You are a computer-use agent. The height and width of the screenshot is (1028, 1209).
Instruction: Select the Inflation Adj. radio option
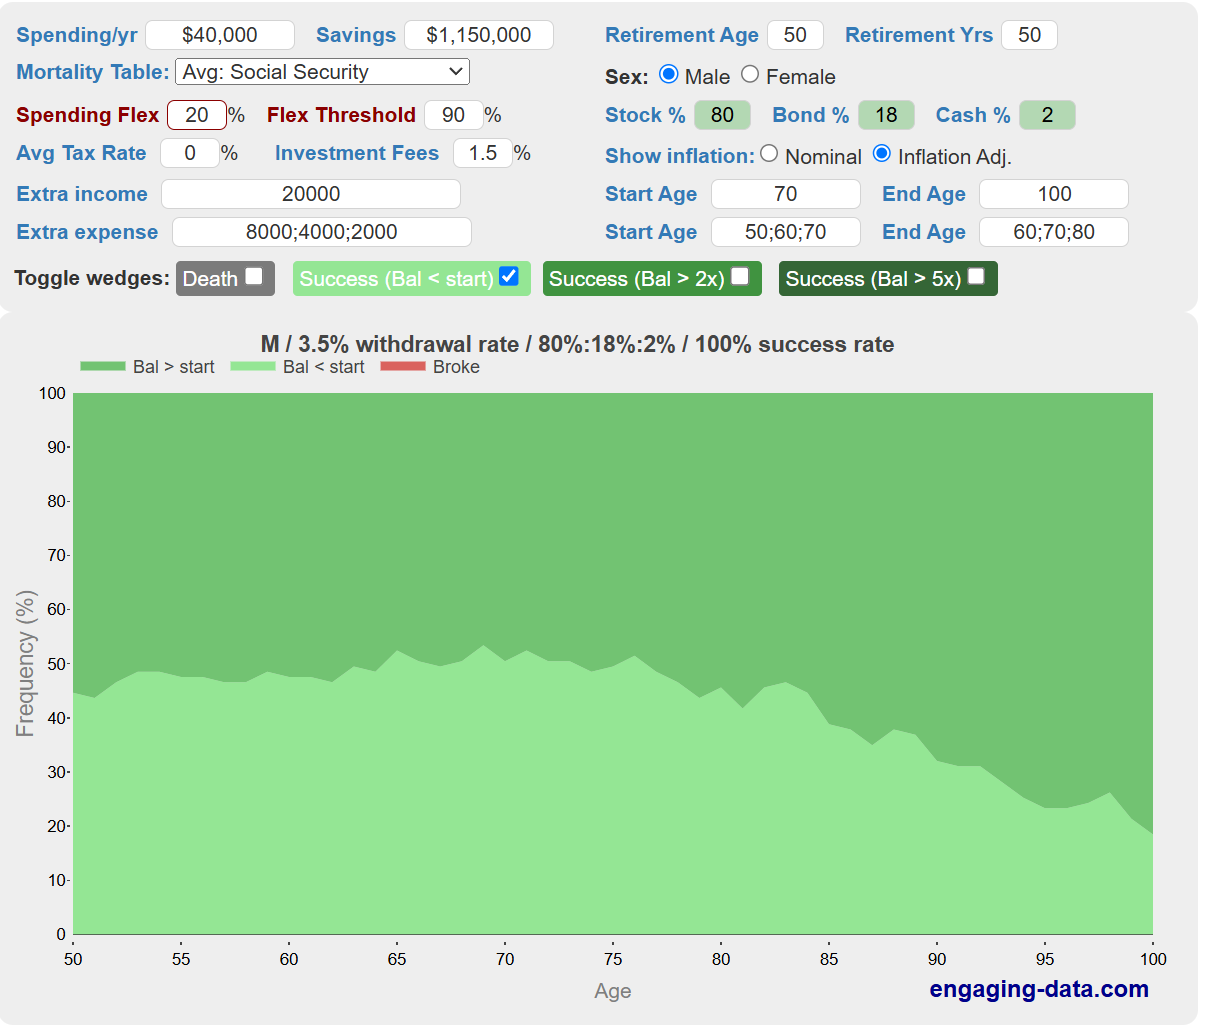[882, 154]
